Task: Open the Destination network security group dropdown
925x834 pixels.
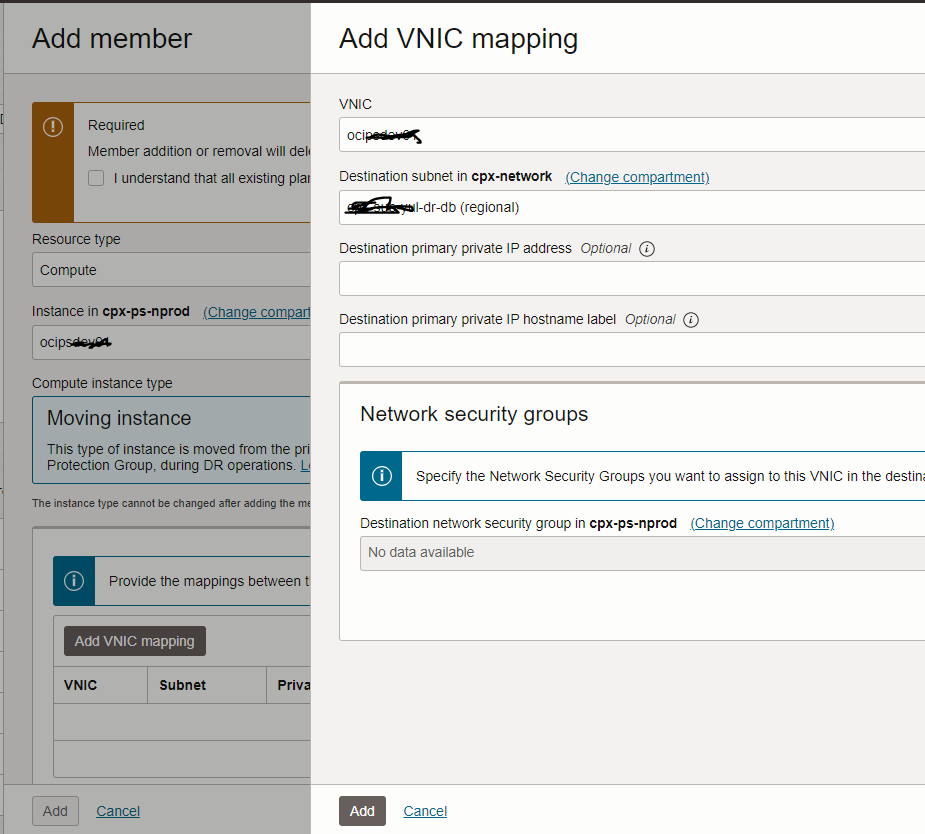Action: tap(640, 552)
